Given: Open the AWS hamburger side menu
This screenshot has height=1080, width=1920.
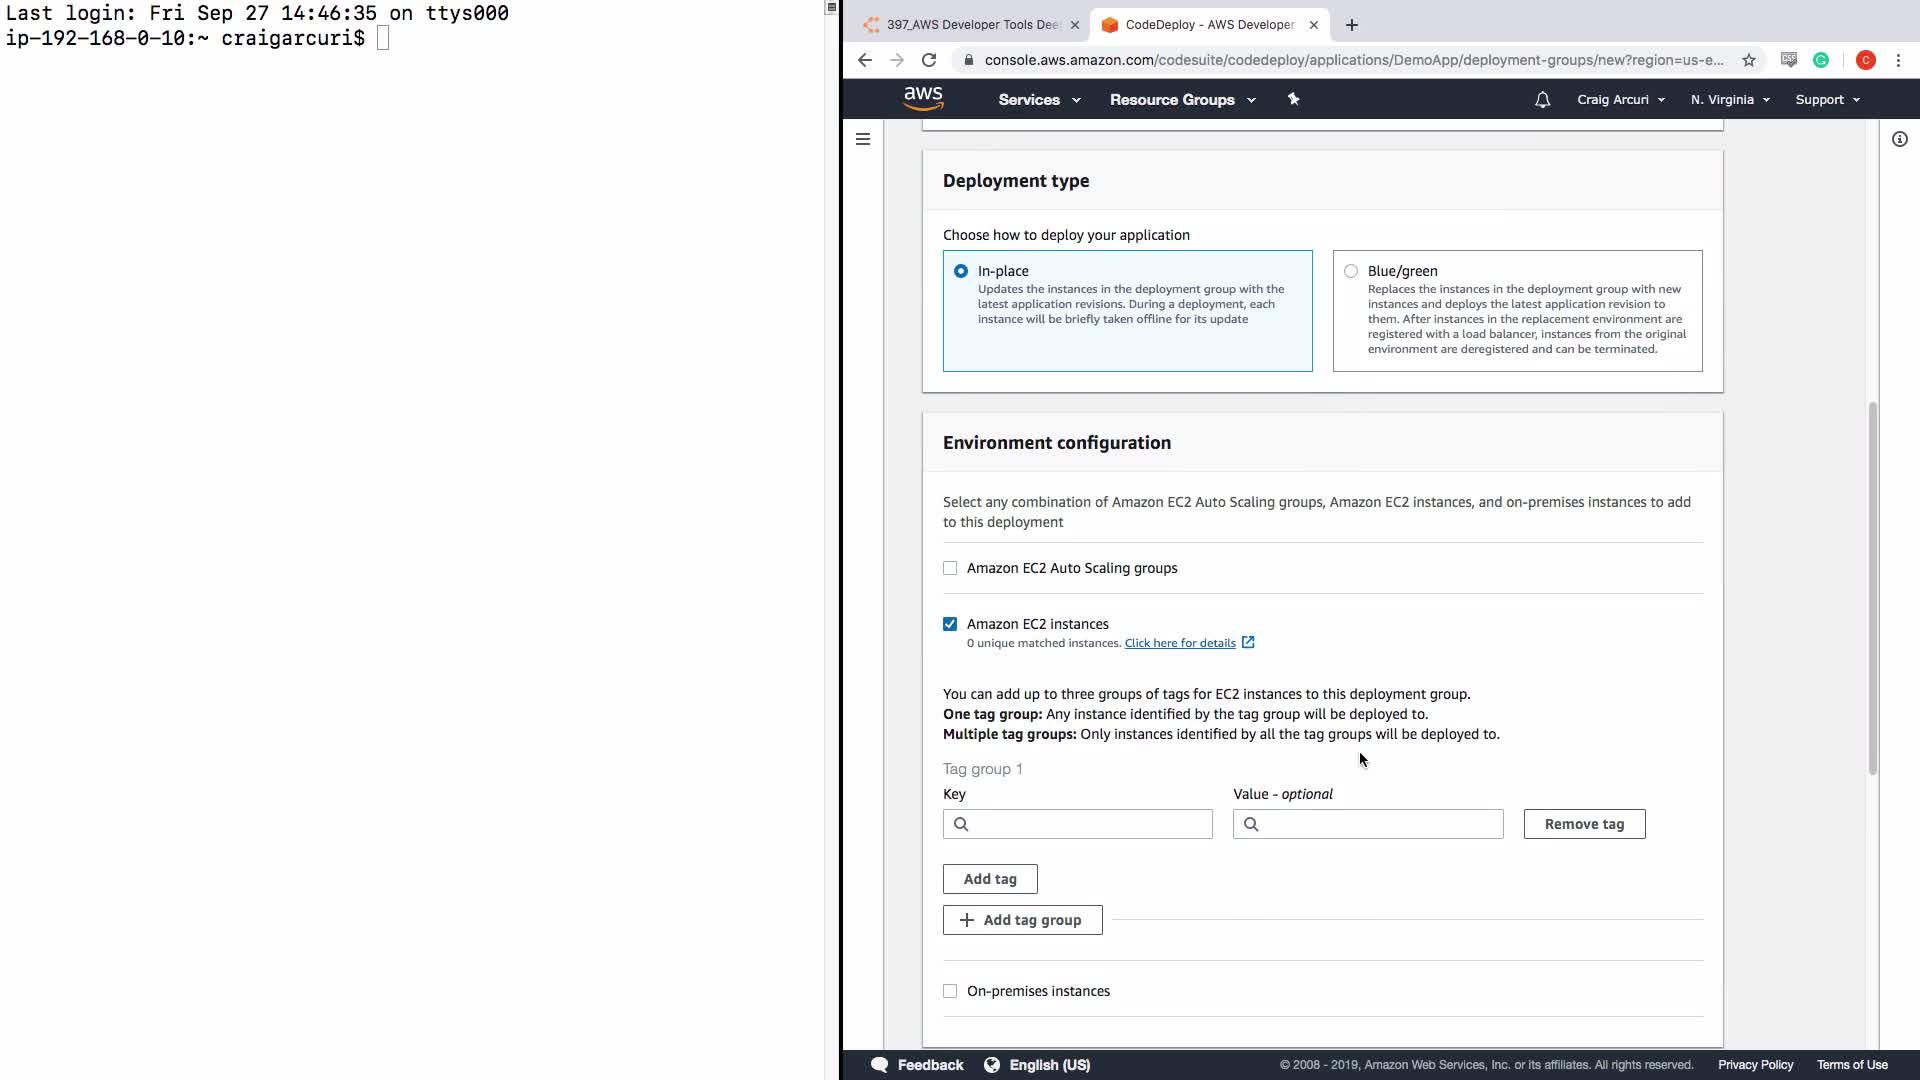Looking at the screenshot, I should click(863, 139).
